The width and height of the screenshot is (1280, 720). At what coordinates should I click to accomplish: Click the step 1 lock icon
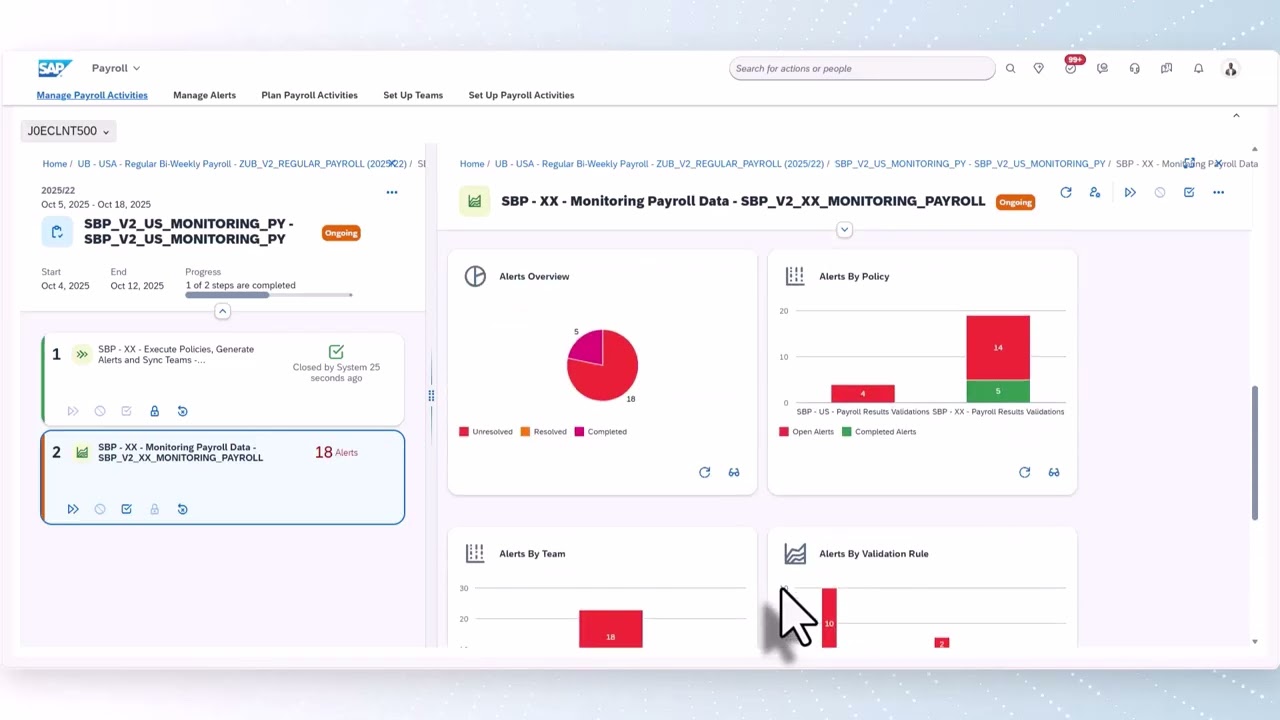coord(154,411)
